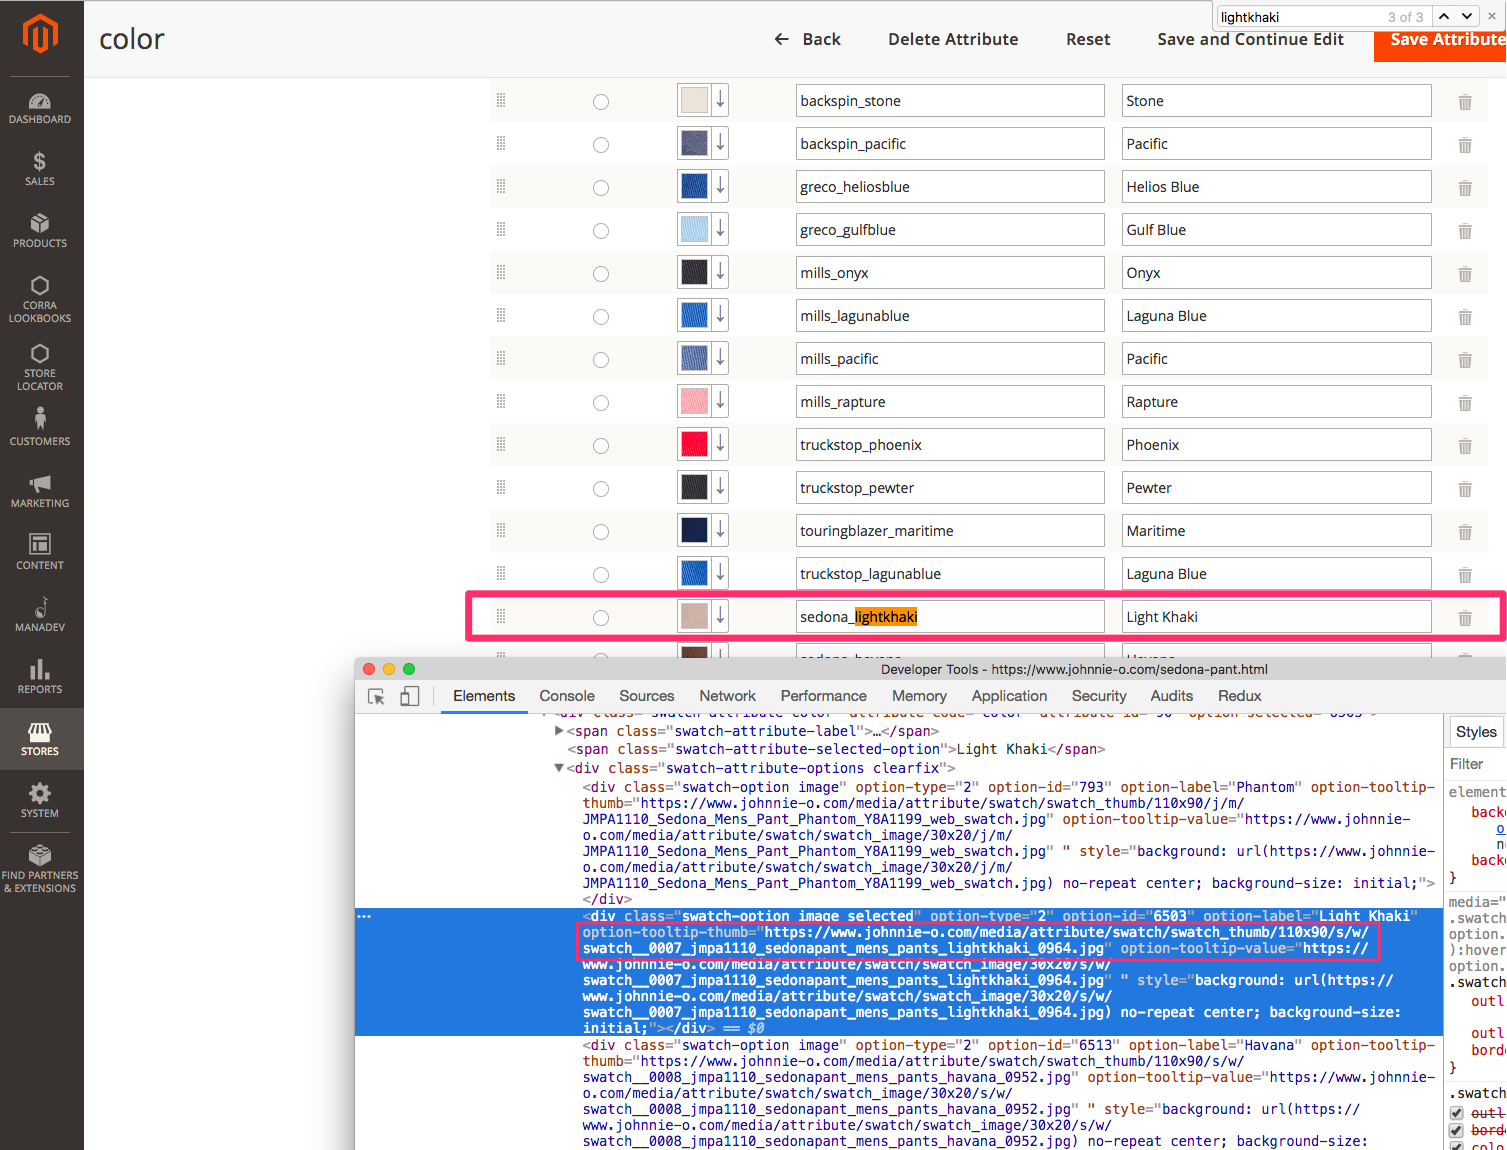
Task: Click the pink mills_rapture color swatch
Action: point(694,401)
